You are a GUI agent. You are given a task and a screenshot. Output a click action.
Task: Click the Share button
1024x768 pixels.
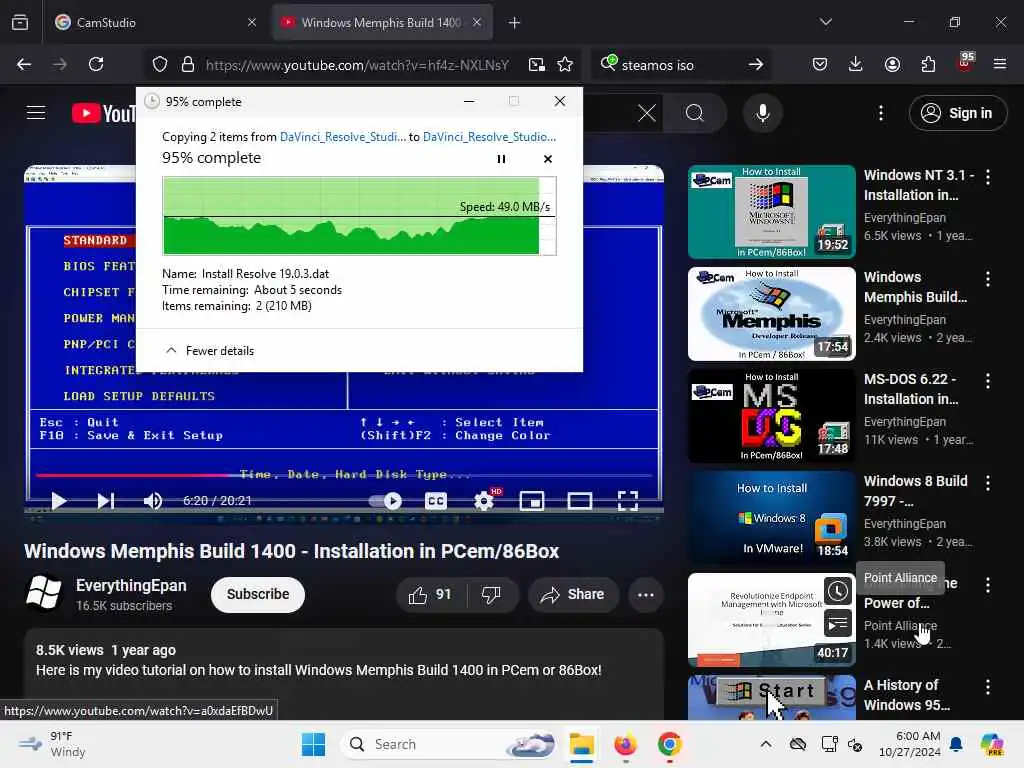click(x=572, y=594)
